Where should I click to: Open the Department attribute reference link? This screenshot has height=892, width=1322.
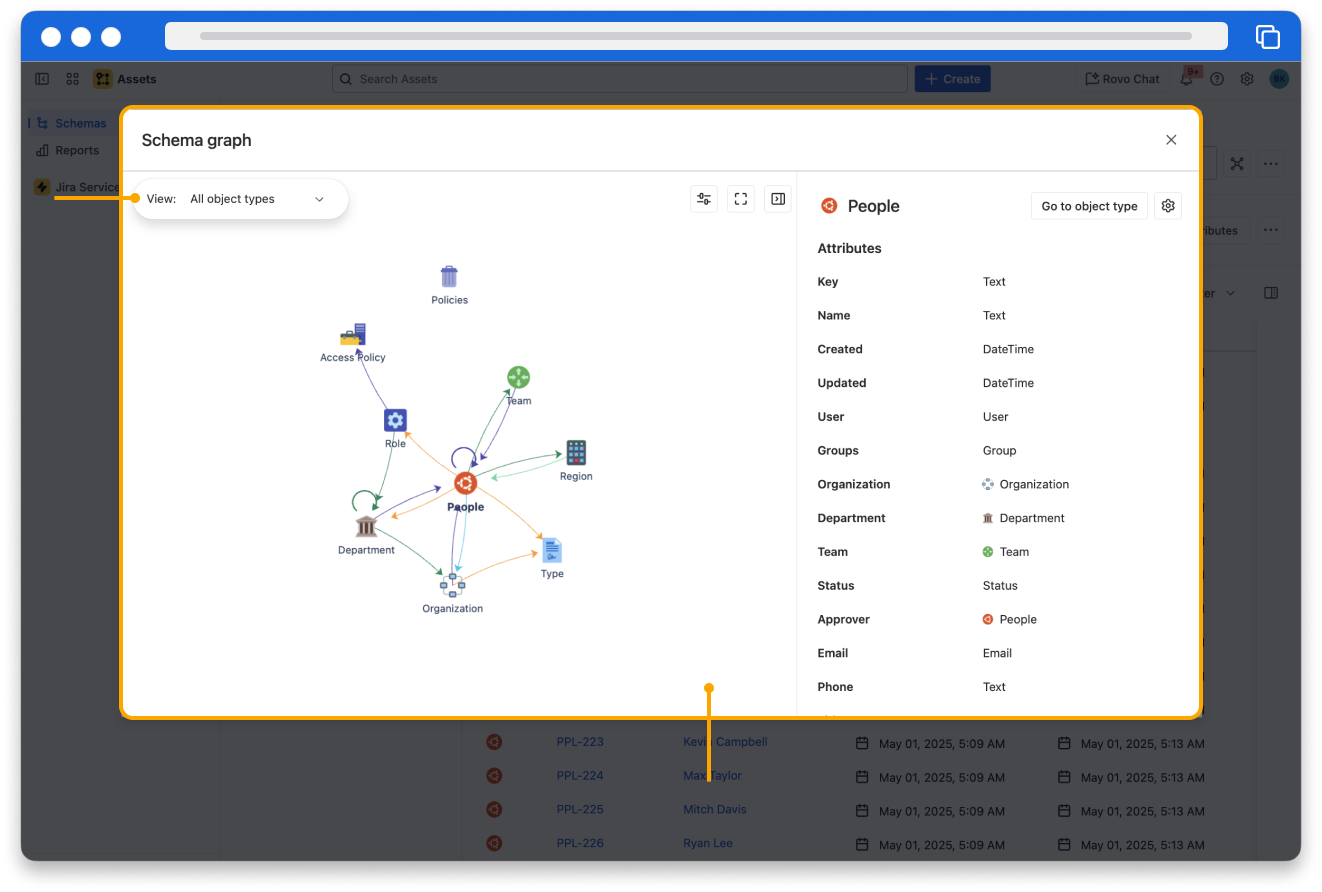1031,518
